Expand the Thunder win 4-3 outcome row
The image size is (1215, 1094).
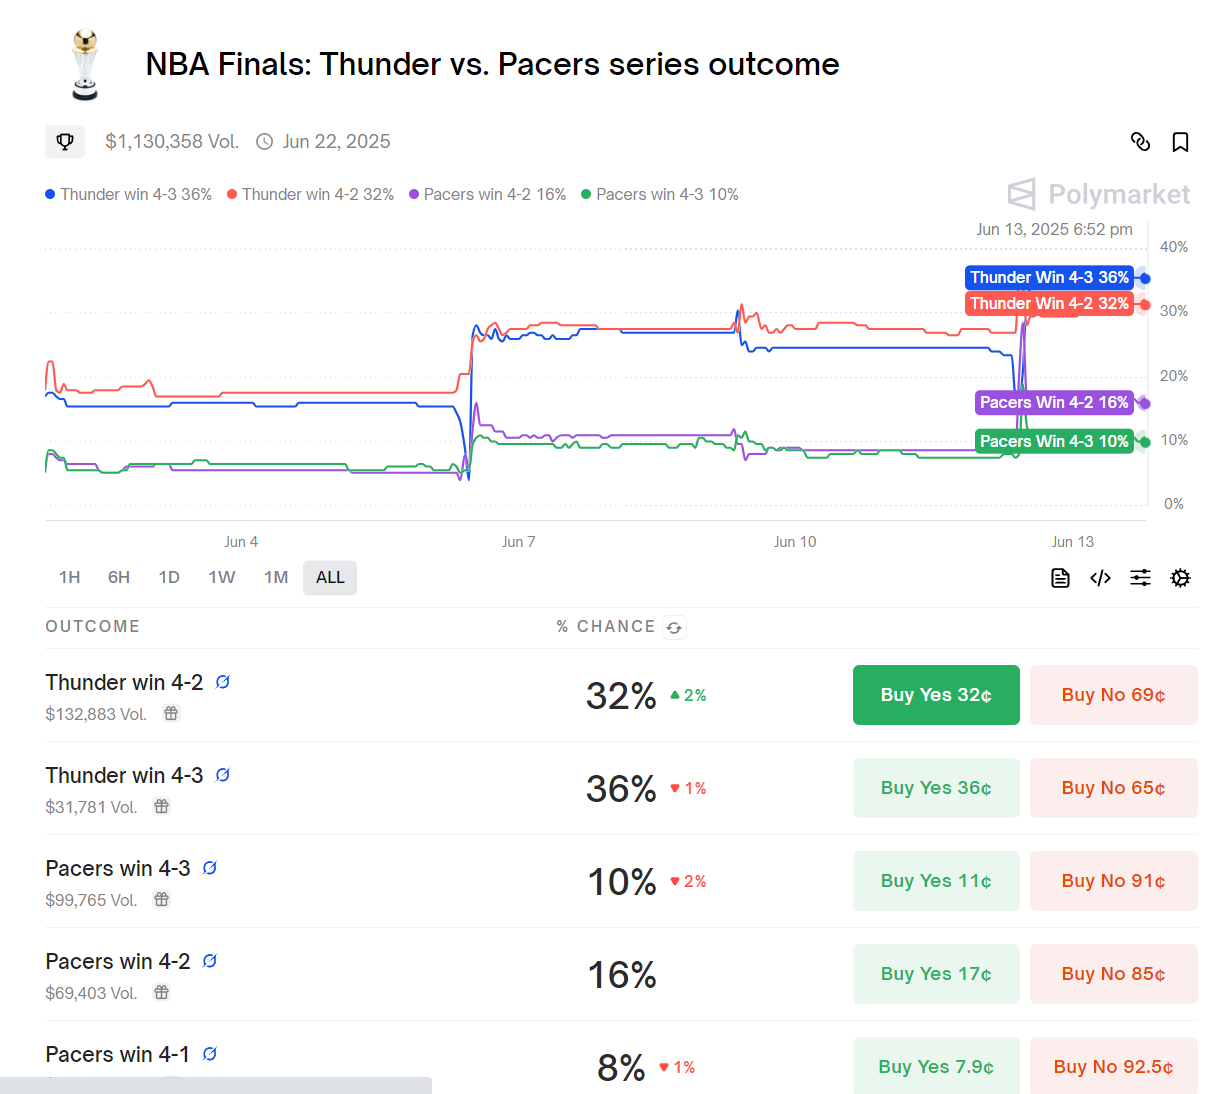(x=124, y=776)
